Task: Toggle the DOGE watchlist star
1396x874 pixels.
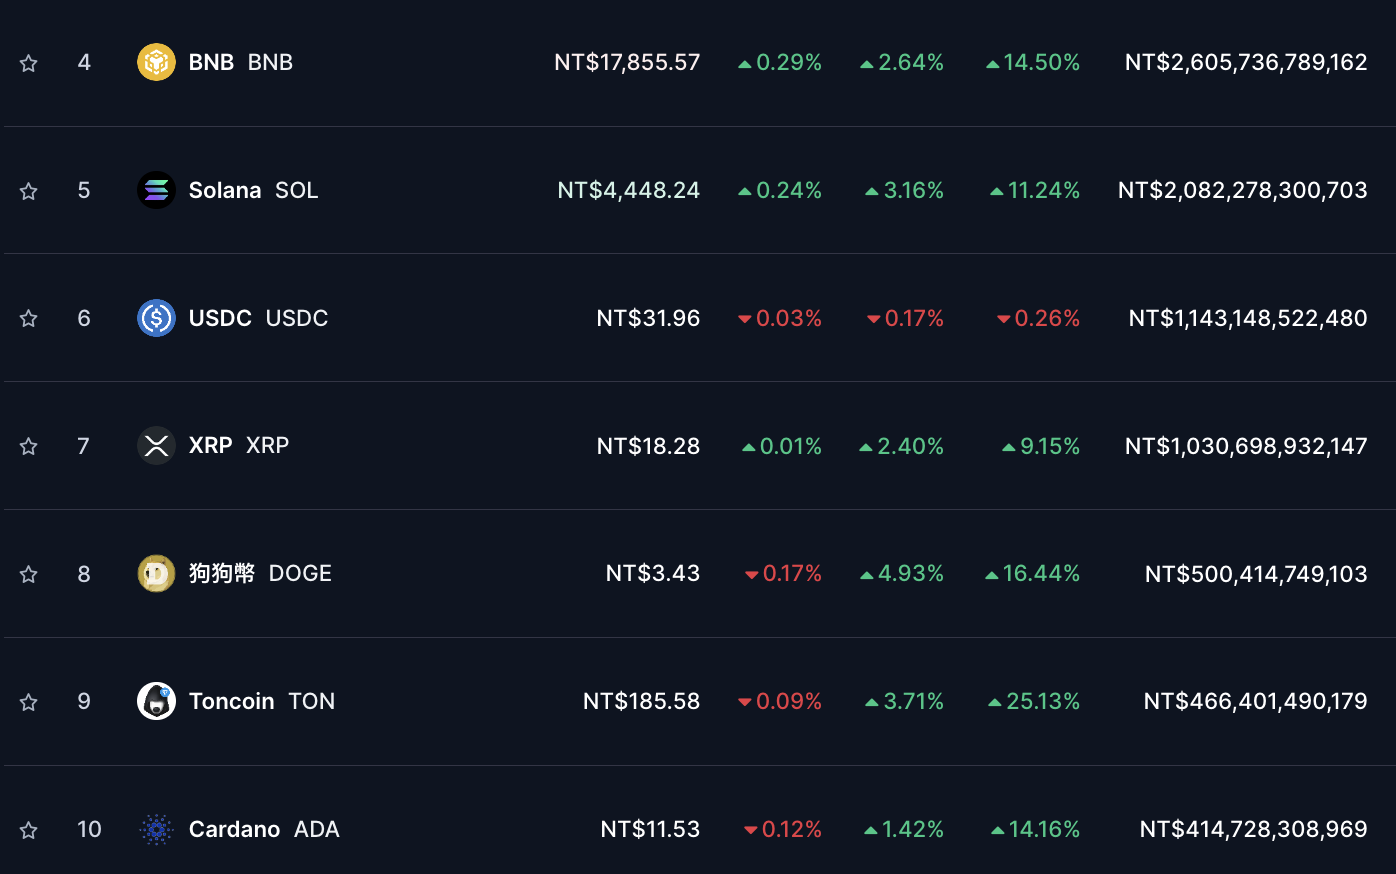Action: (x=29, y=574)
